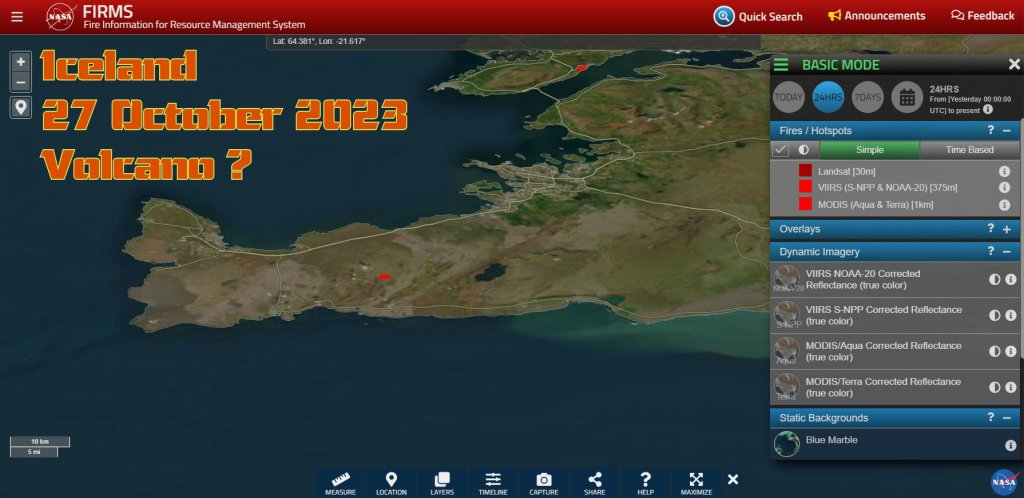Open the Announcements link

point(876,16)
